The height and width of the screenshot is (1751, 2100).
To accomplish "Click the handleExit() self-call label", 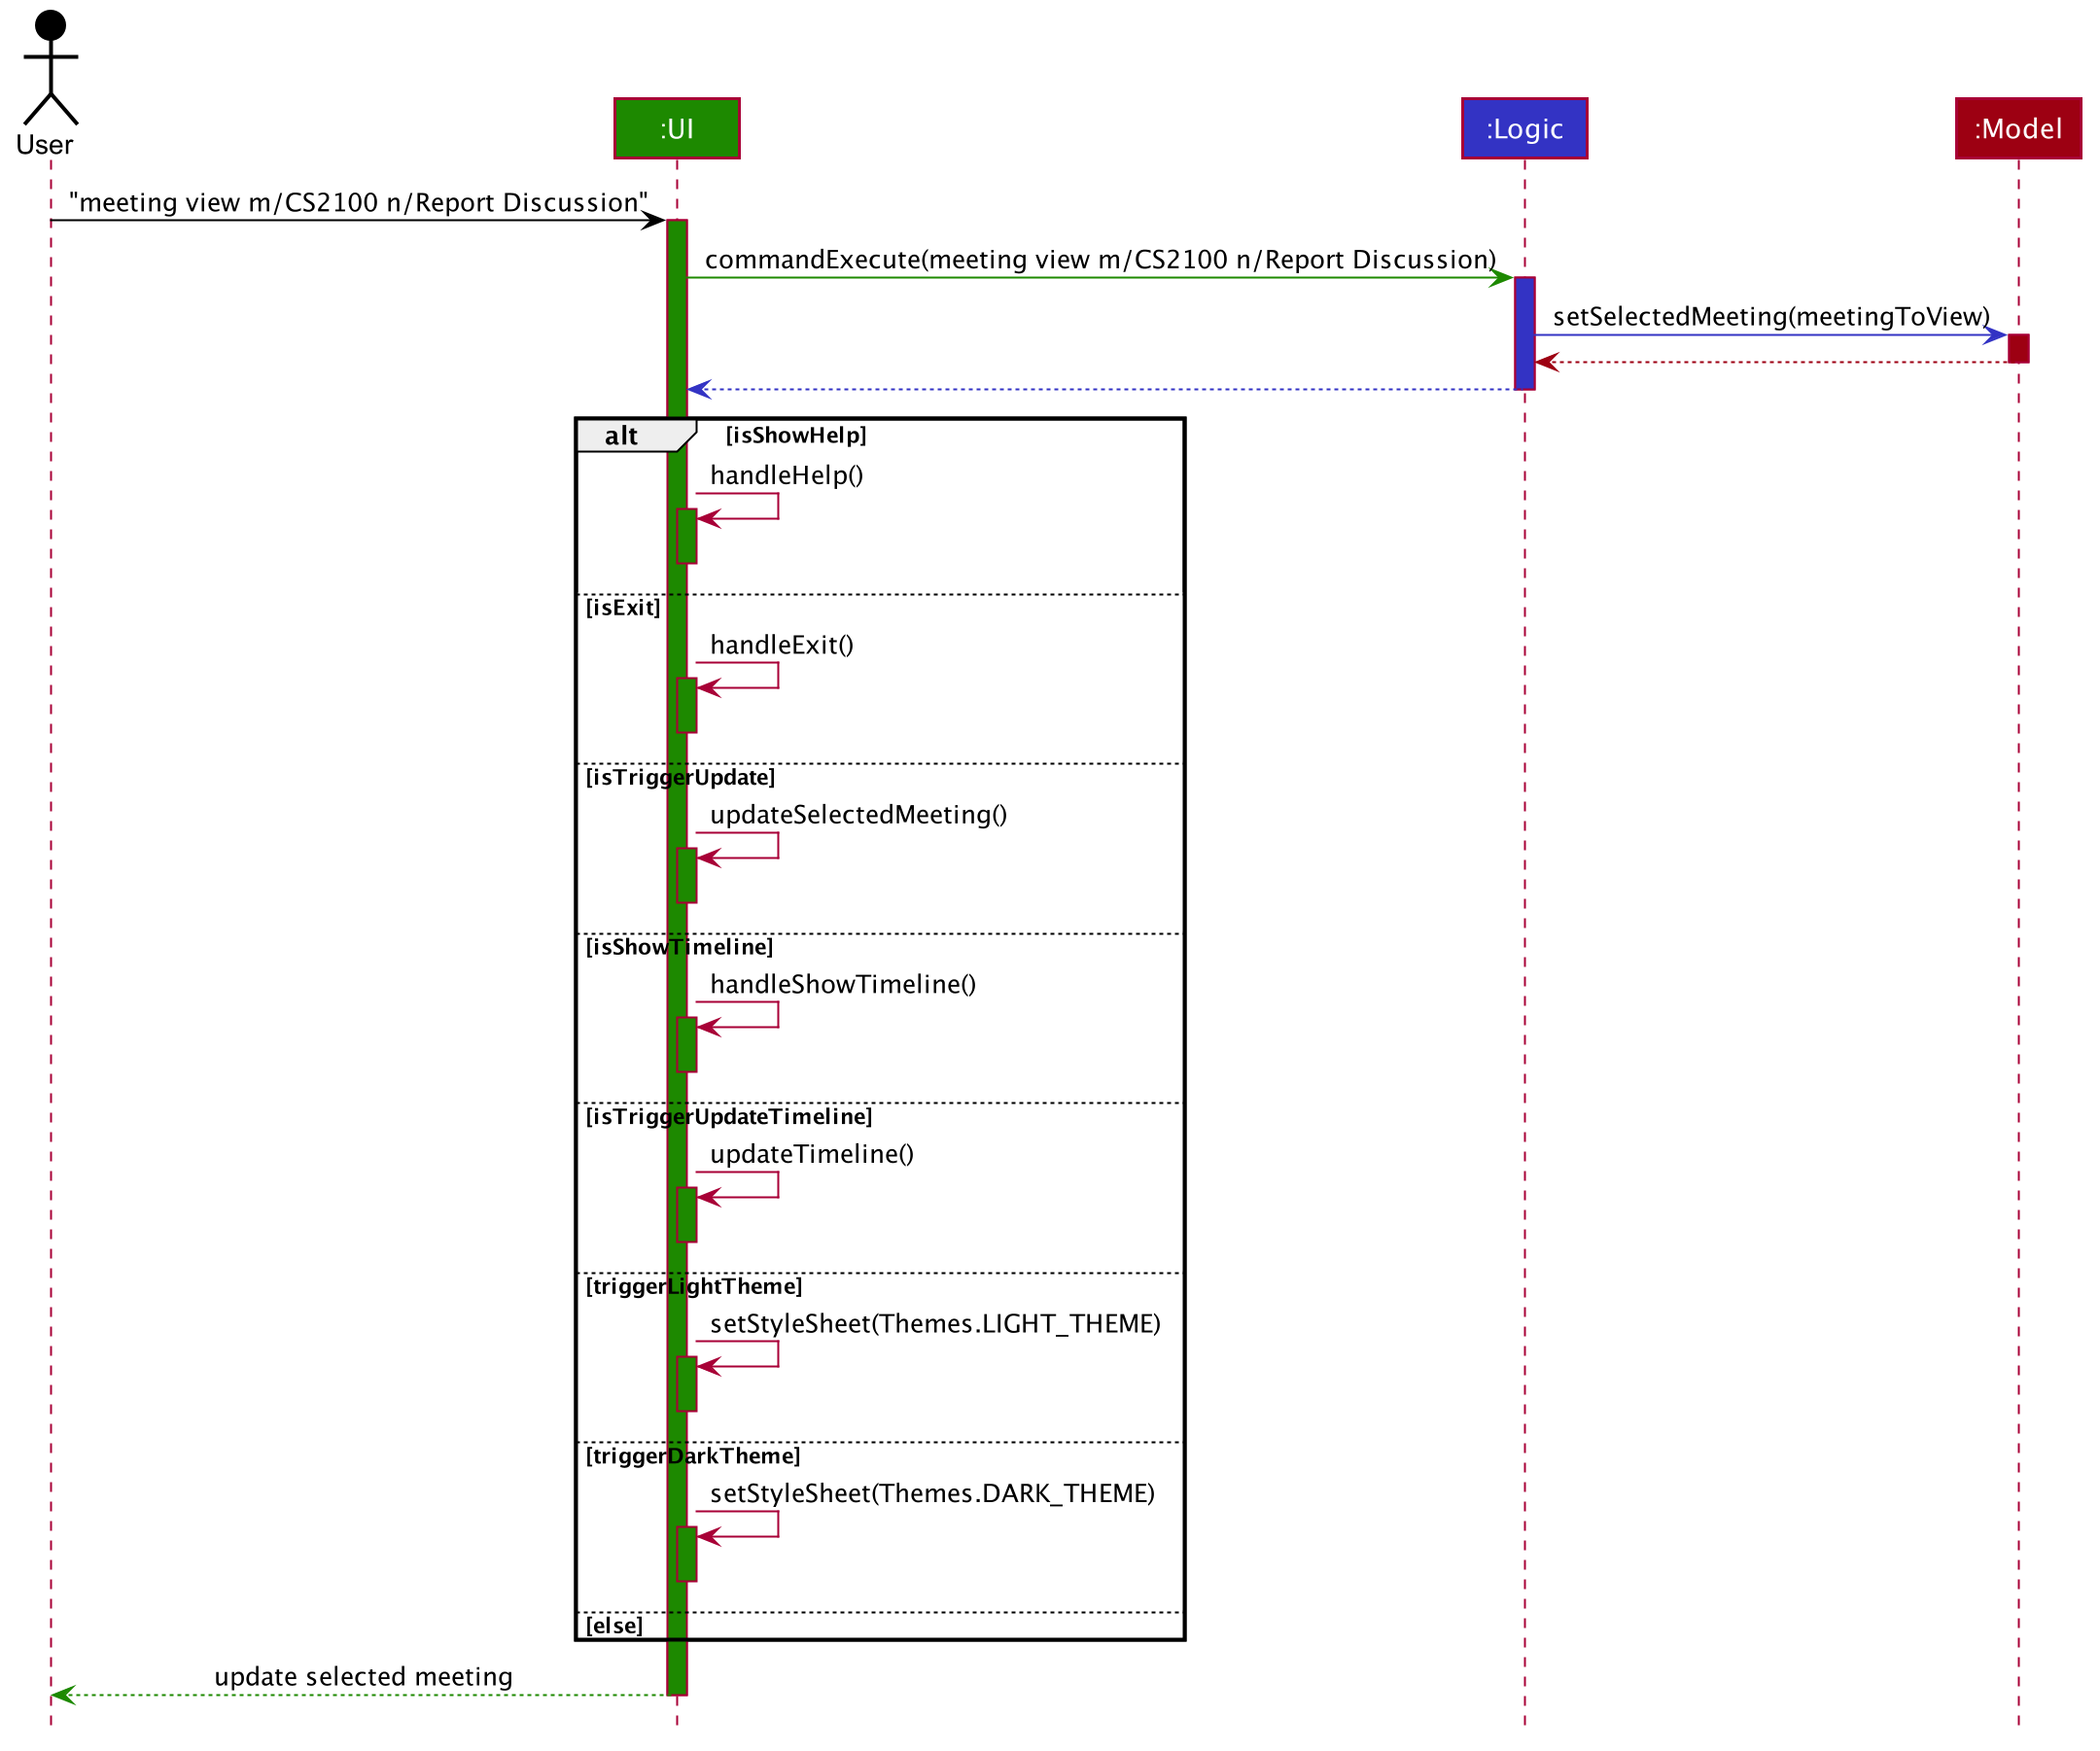I will [x=782, y=645].
